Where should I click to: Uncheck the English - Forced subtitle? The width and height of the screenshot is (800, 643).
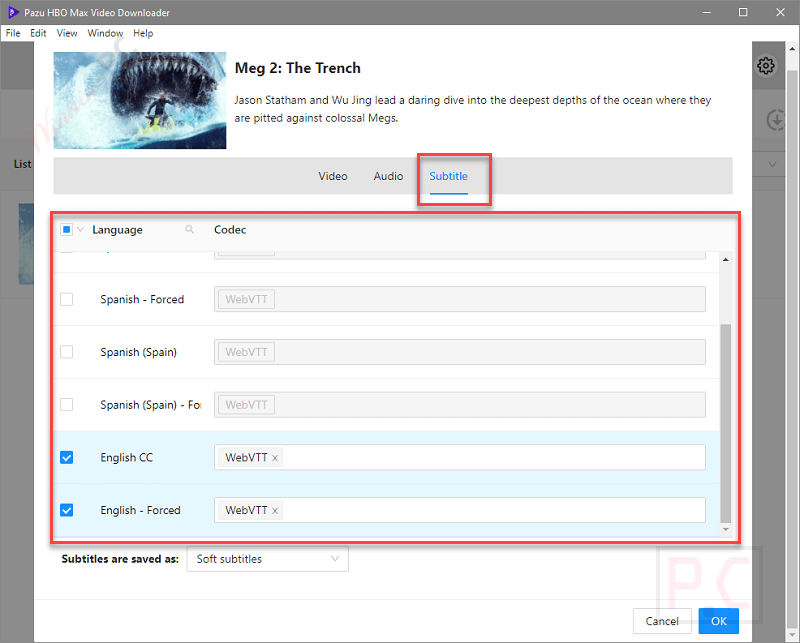click(66, 510)
